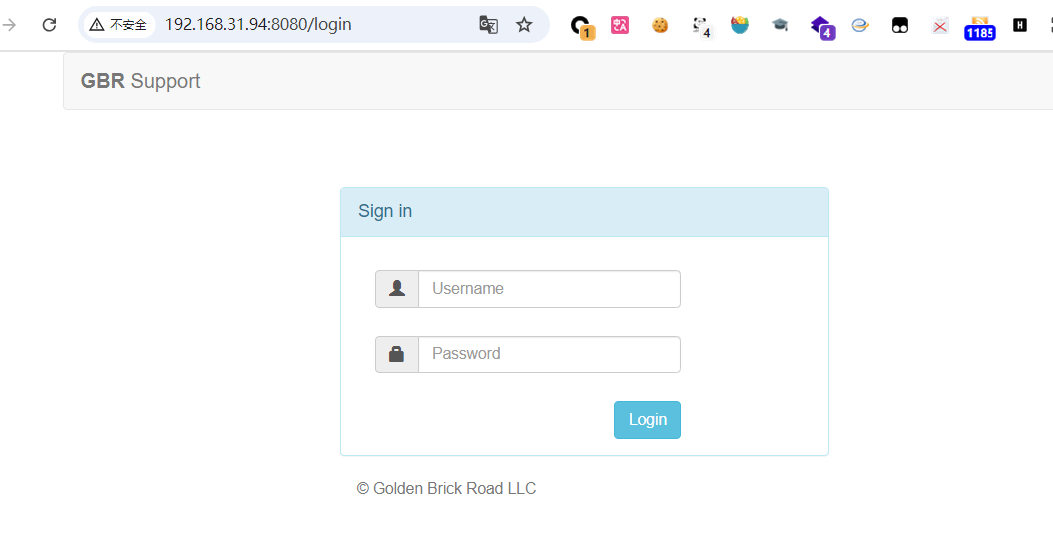
Task: Select the address bar URL text
Action: [x=259, y=25]
